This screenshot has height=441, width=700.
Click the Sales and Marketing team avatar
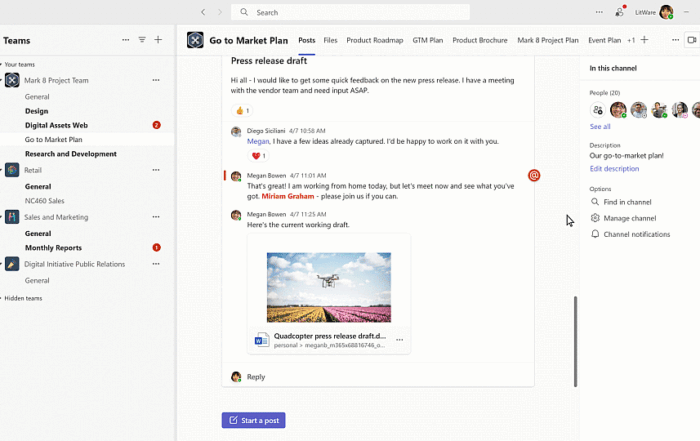[x=12, y=217]
